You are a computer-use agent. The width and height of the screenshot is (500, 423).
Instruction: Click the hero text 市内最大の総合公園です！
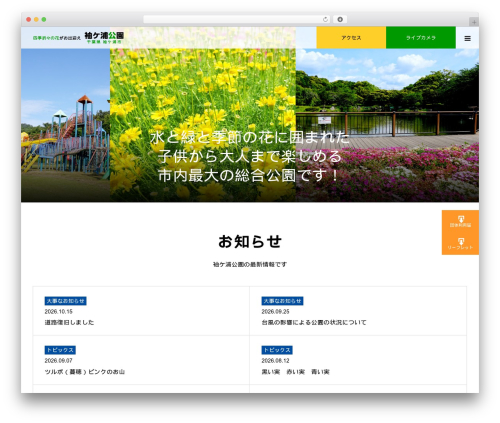249,175
